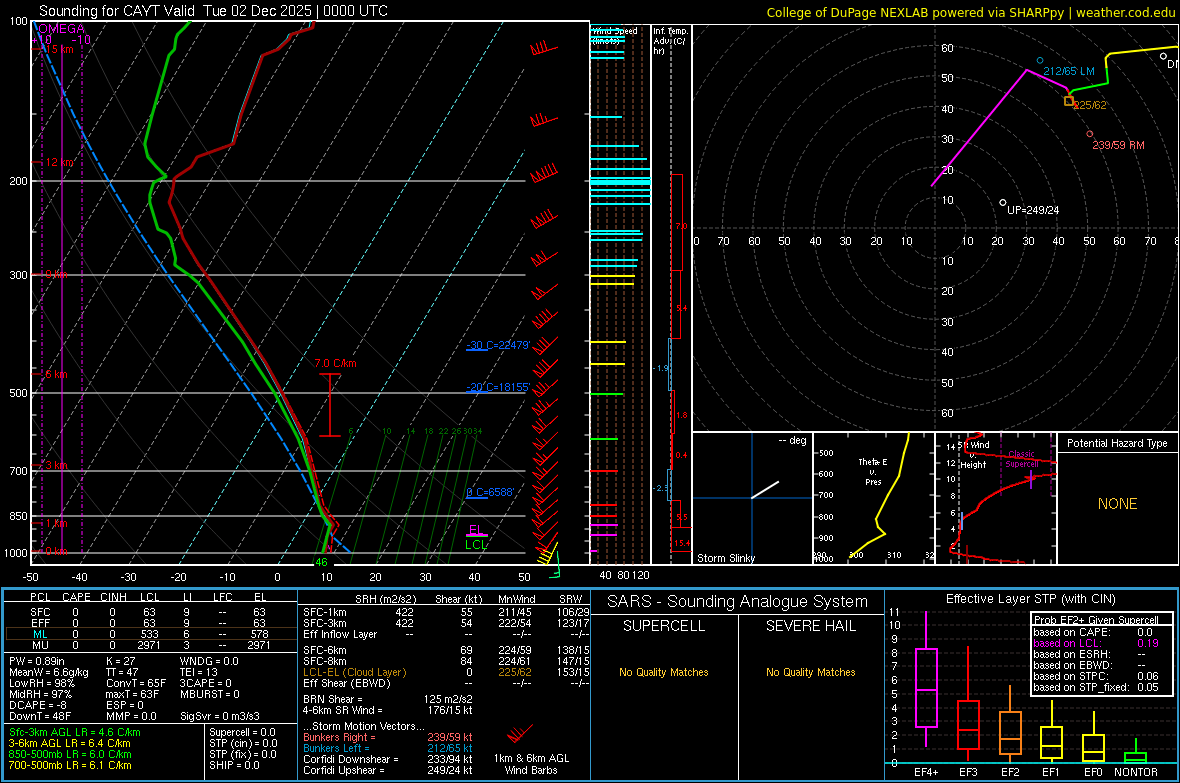Click the '6 km' height marker
The image size is (1180, 783).
tap(56, 374)
